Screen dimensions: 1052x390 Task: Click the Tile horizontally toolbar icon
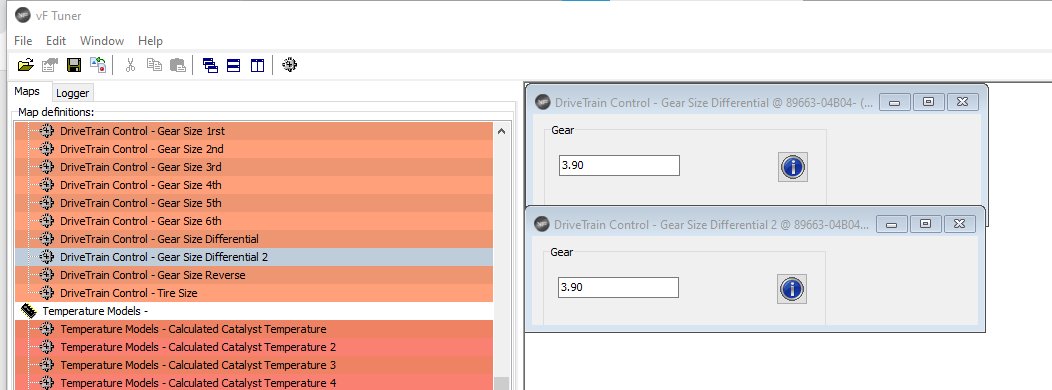click(233, 65)
